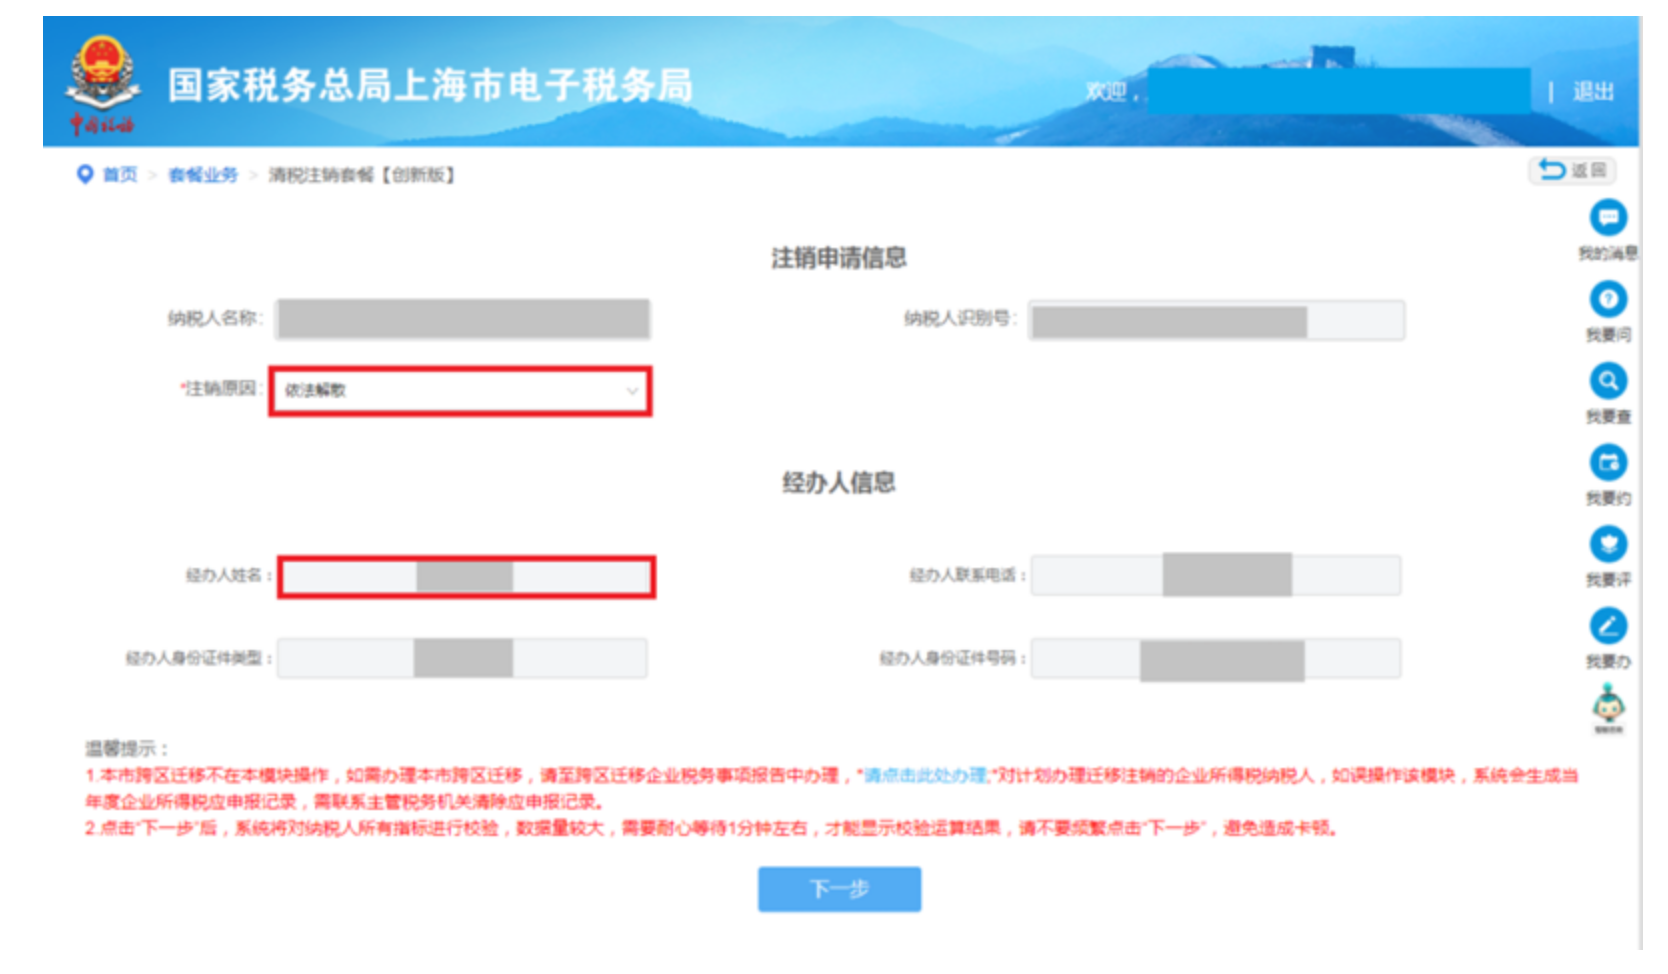This screenshot has height=974, width=1668.
Task: Click the 纳税人名称 field
Action: 464,319
